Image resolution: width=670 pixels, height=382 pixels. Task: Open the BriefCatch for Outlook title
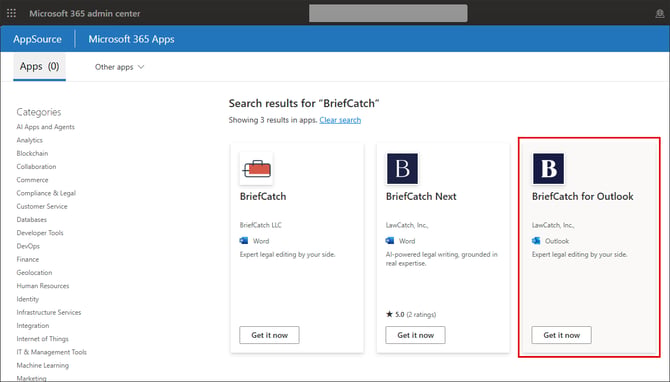582,197
